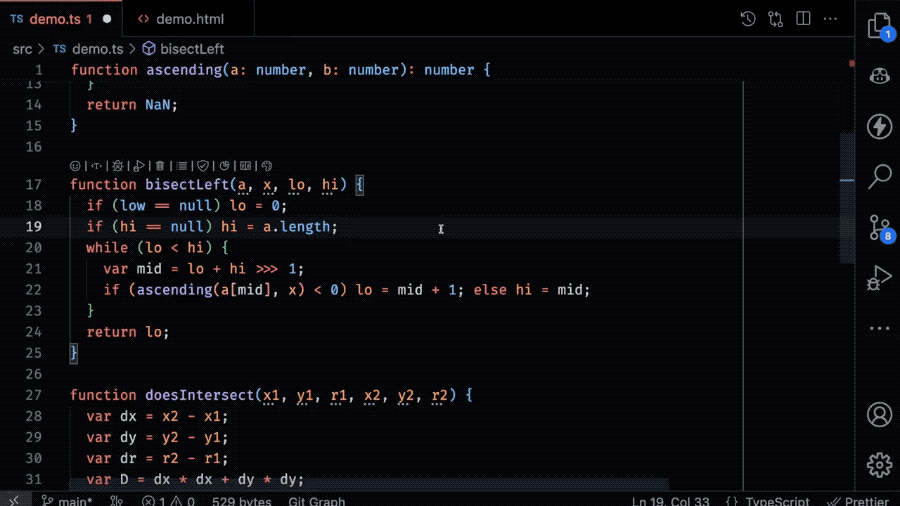Click the trash can code lens icon
Image resolution: width=900 pixels, height=506 pixels.
tap(160, 166)
